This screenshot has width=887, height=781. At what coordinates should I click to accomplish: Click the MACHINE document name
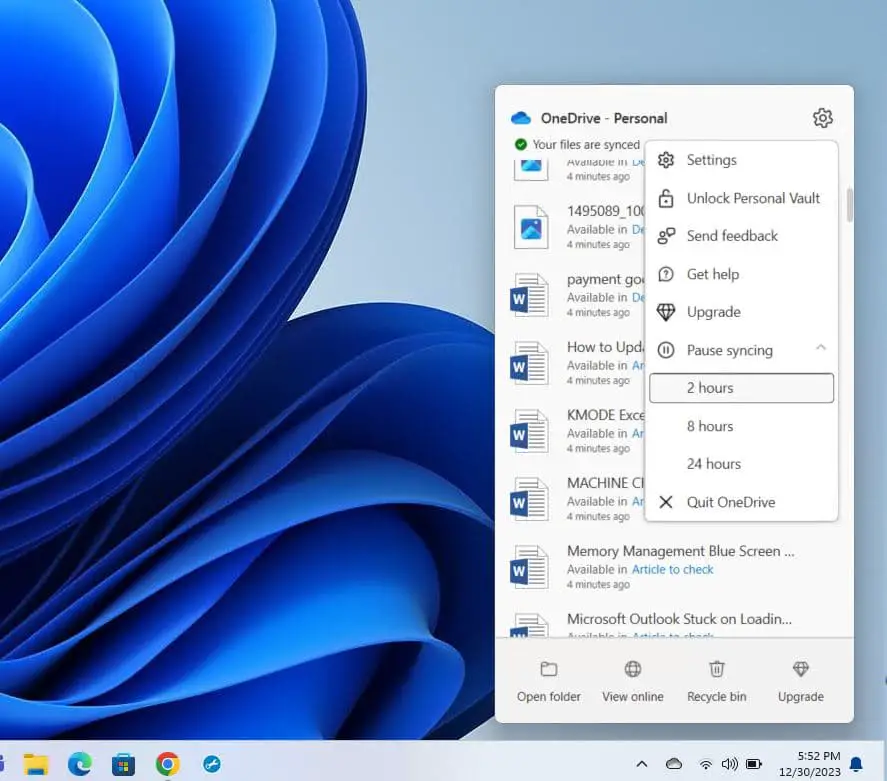[605, 483]
